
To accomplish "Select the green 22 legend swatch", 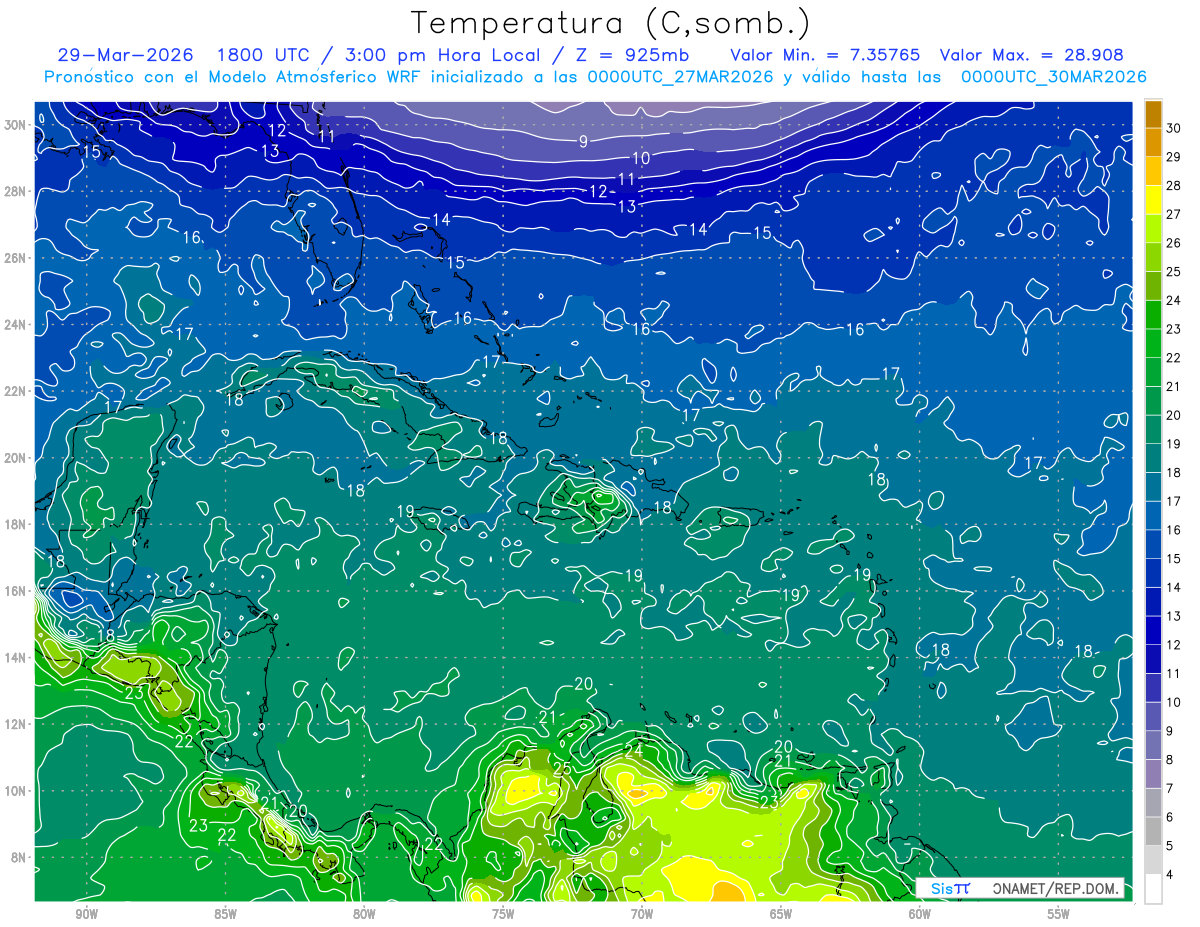I will click(x=1153, y=345).
